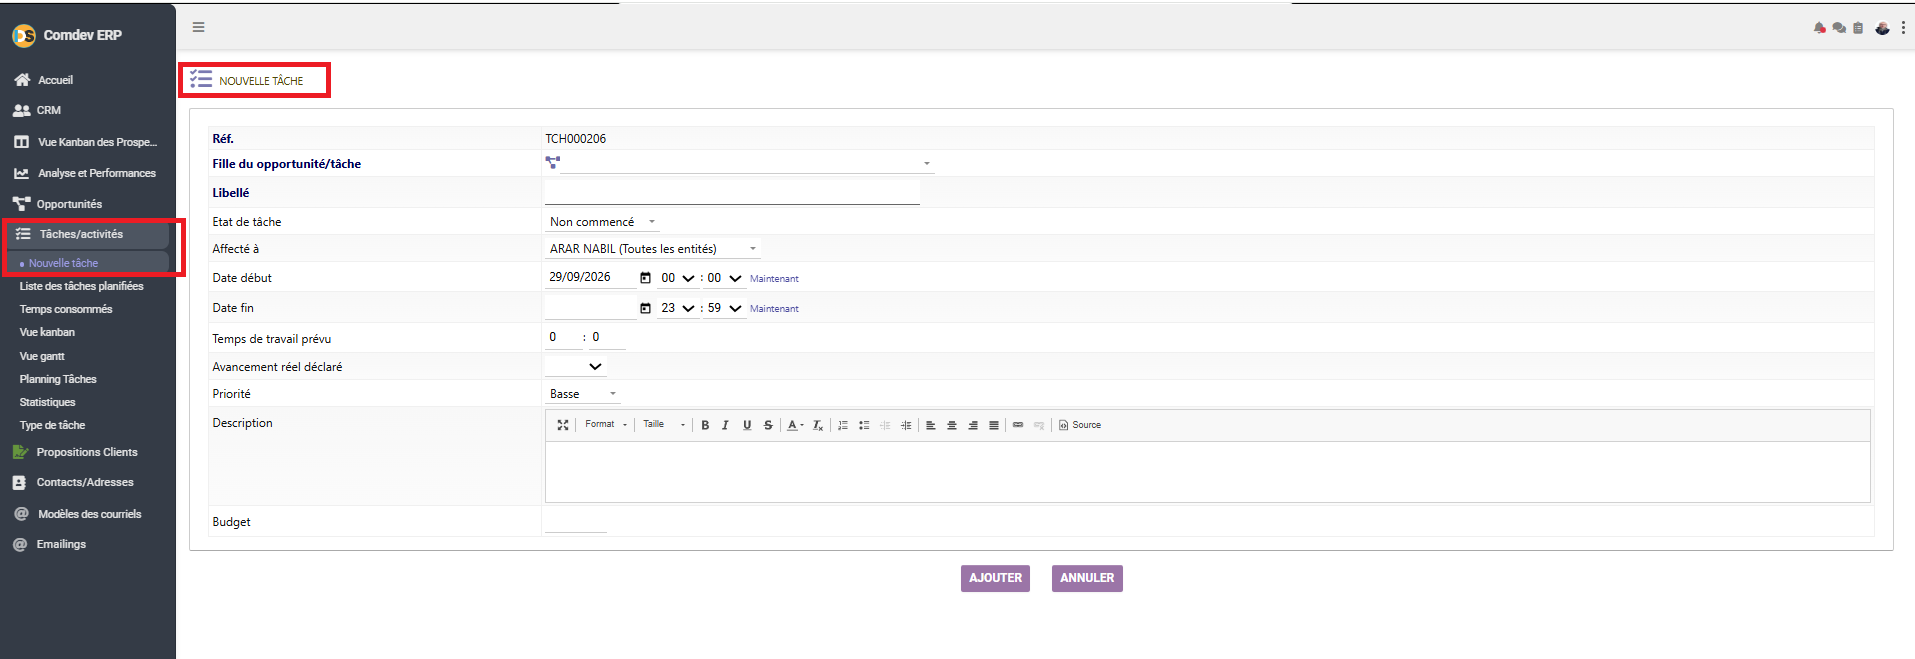Click the Budget input field
Viewport: 1915px width, 659px height.
[576, 522]
